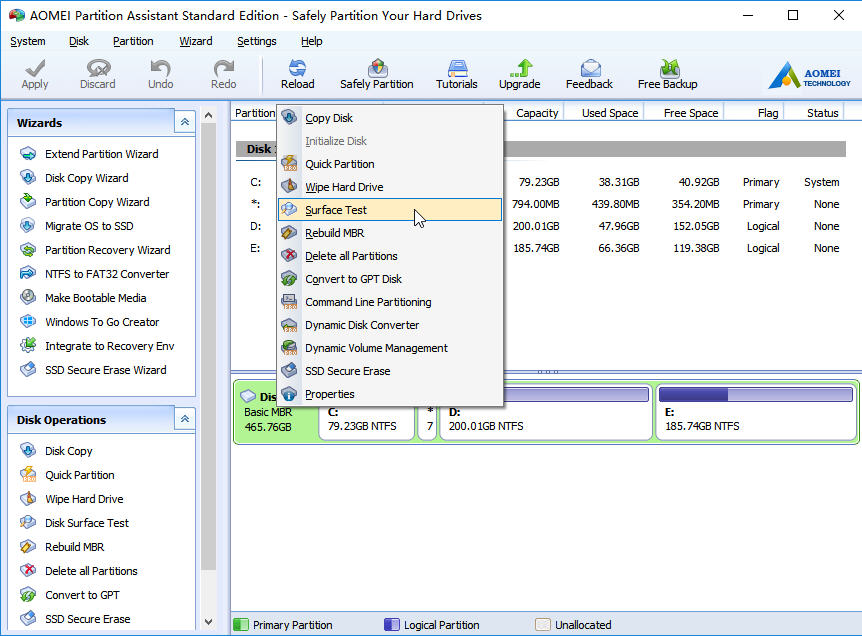Click the Undo arrow icon
This screenshot has height=636, width=862.
(x=161, y=69)
